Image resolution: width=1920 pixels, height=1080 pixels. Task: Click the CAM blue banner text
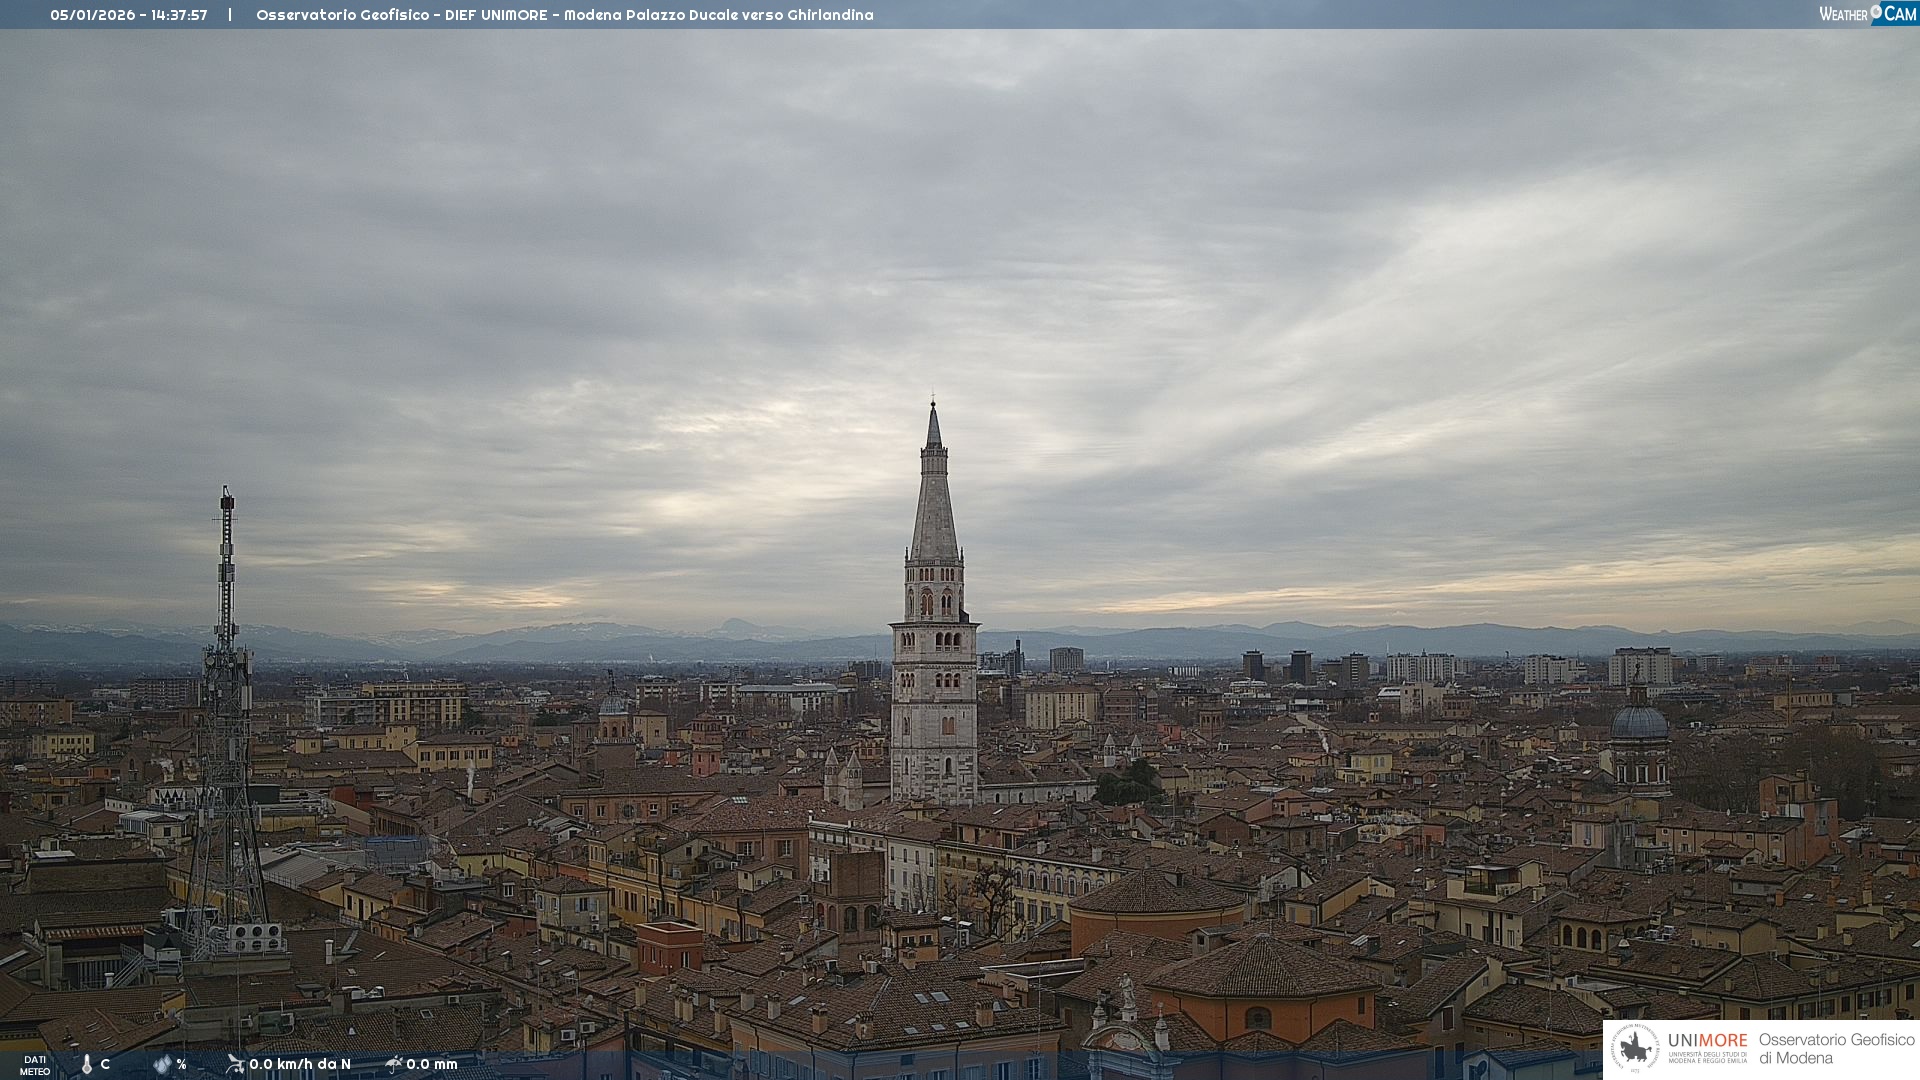[x=1900, y=14]
